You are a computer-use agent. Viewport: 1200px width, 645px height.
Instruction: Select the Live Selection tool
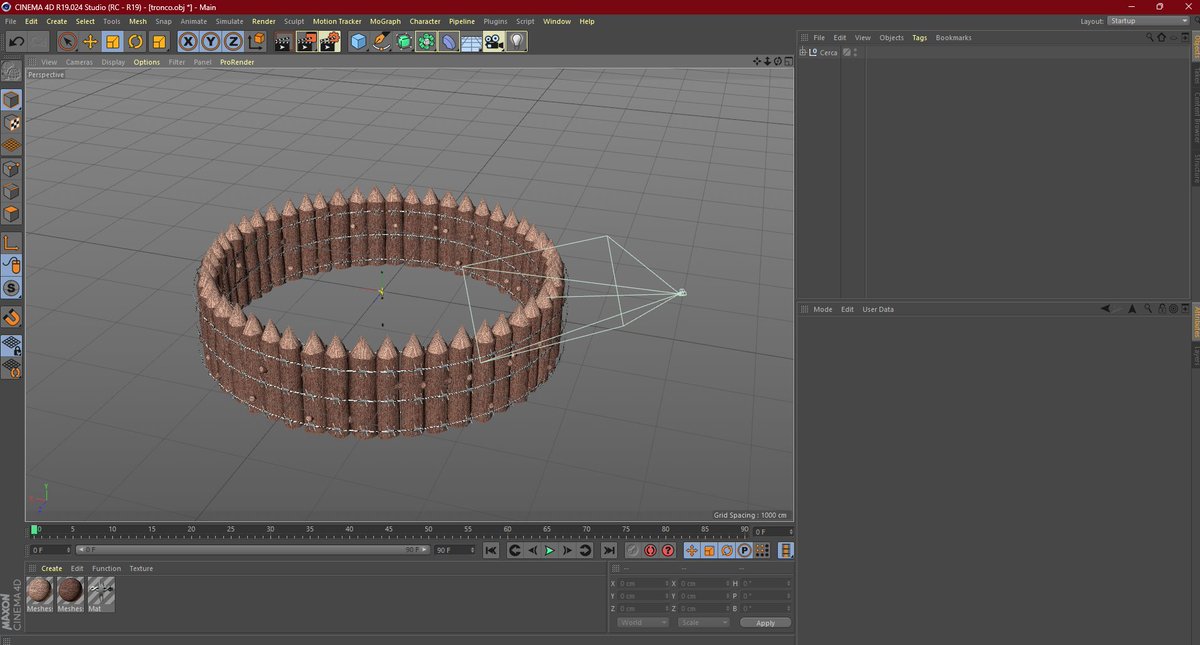pyautogui.click(x=67, y=42)
